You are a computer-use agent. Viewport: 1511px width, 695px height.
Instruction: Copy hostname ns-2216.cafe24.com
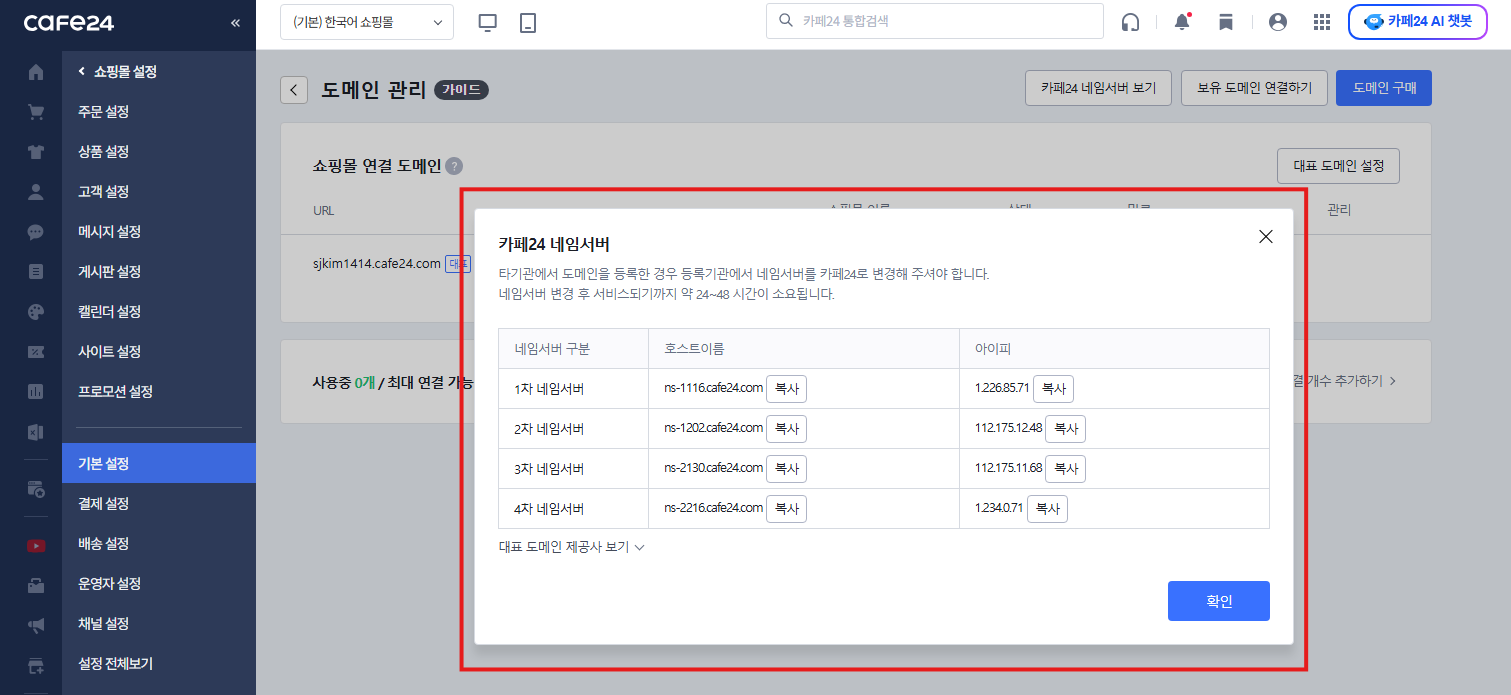point(786,509)
